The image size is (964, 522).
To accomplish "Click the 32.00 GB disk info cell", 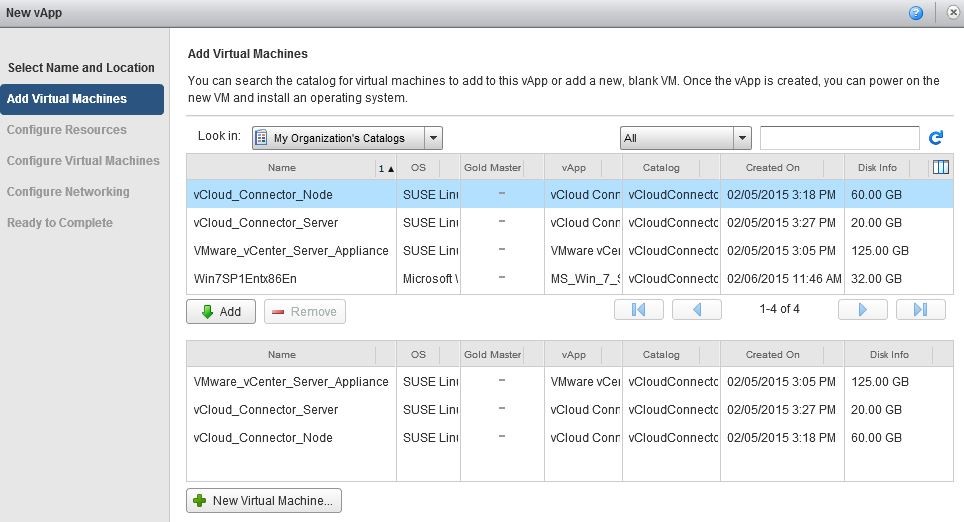I will [x=876, y=279].
